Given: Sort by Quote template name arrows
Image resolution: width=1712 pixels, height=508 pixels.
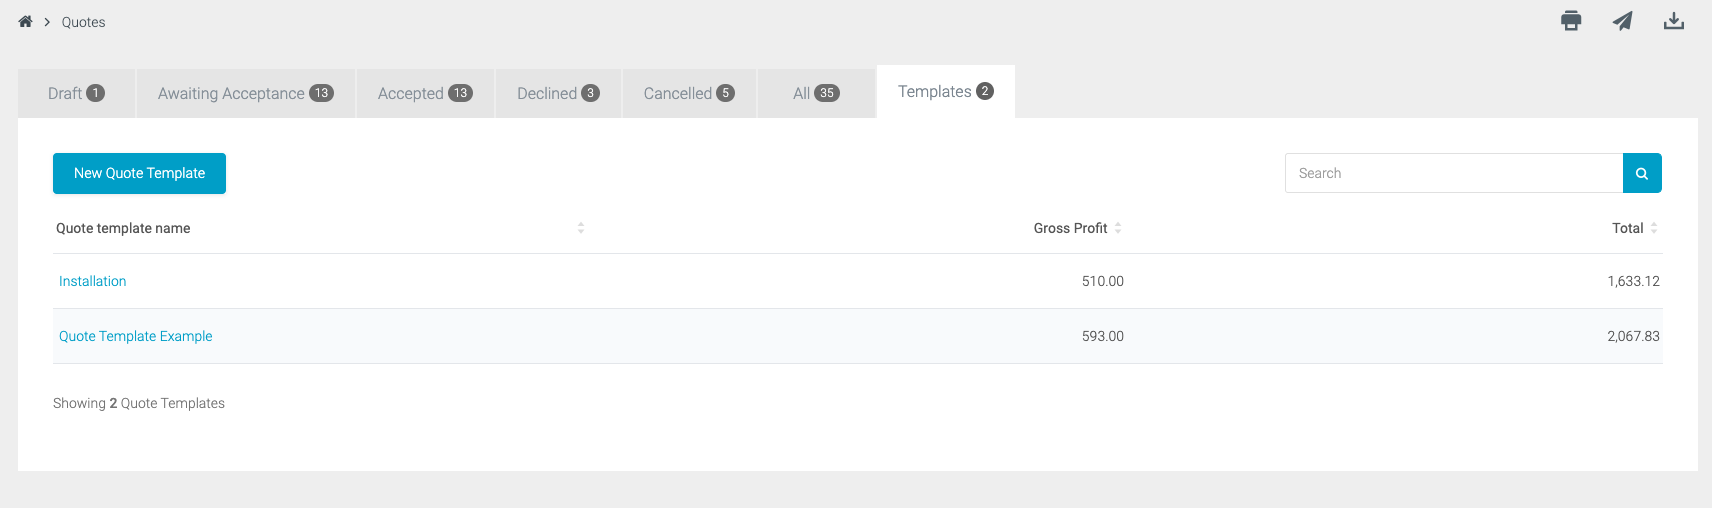Looking at the screenshot, I should pos(581,228).
